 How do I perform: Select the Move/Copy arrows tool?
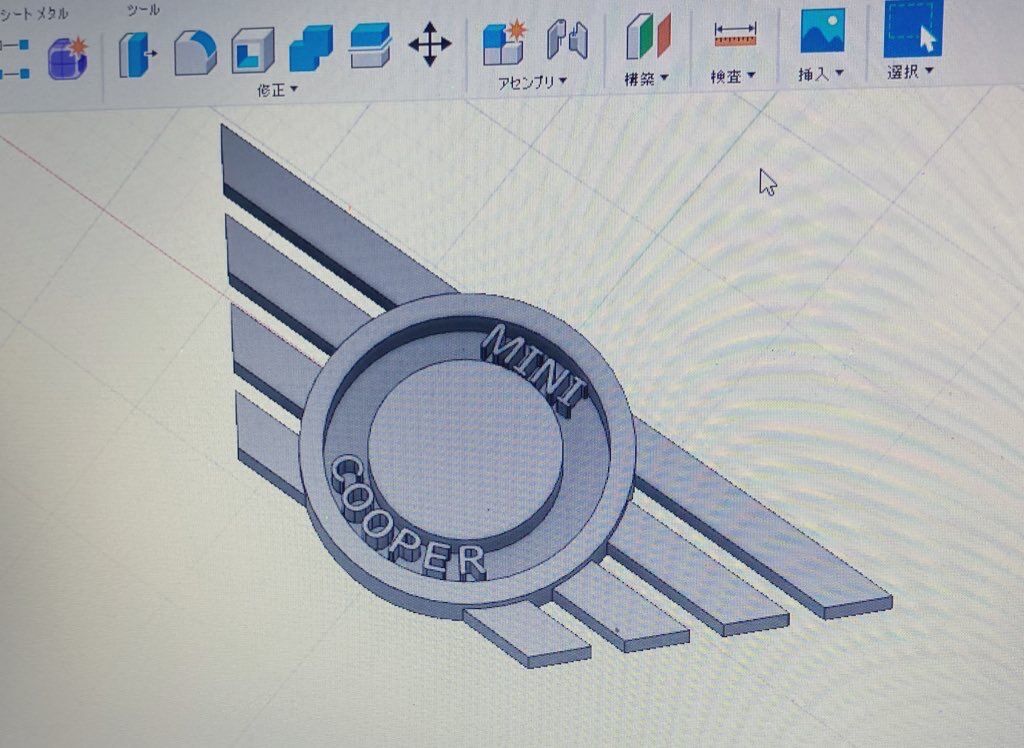click(x=429, y=44)
